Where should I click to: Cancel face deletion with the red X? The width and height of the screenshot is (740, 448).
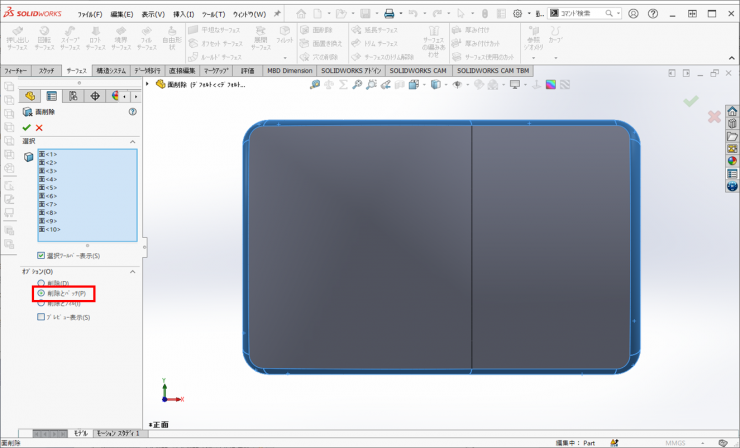click(39, 128)
